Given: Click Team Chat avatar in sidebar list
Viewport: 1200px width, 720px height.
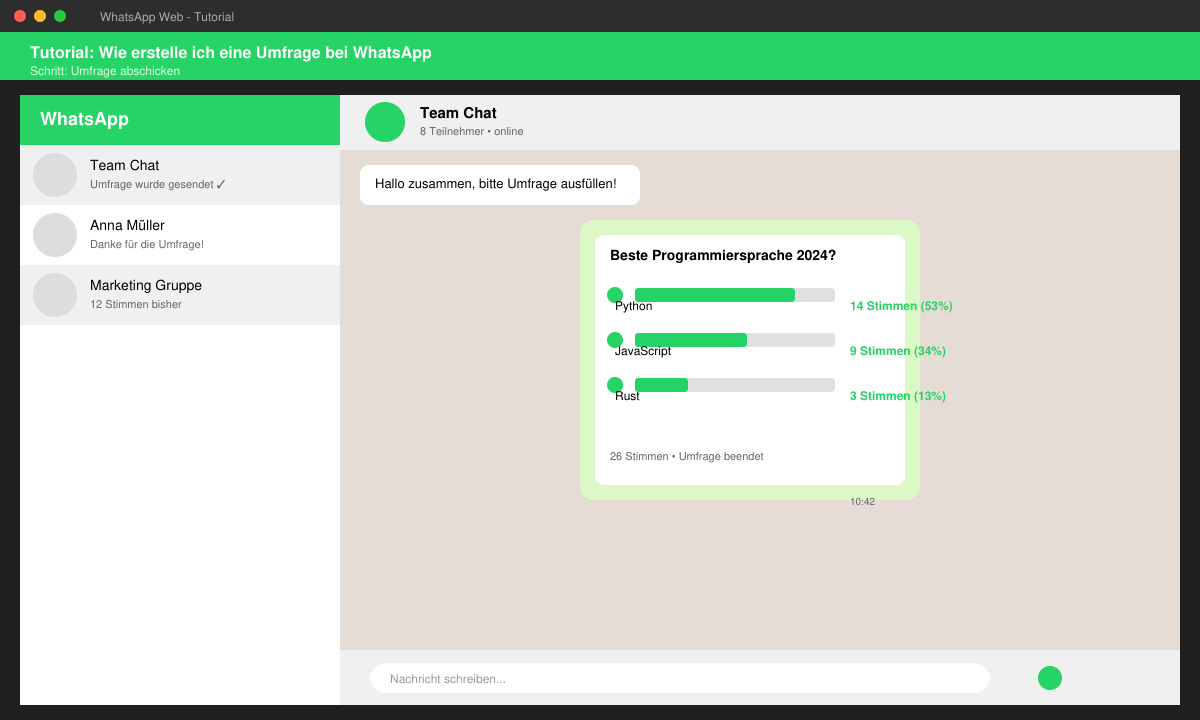Looking at the screenshot, I should click(55, 175).
